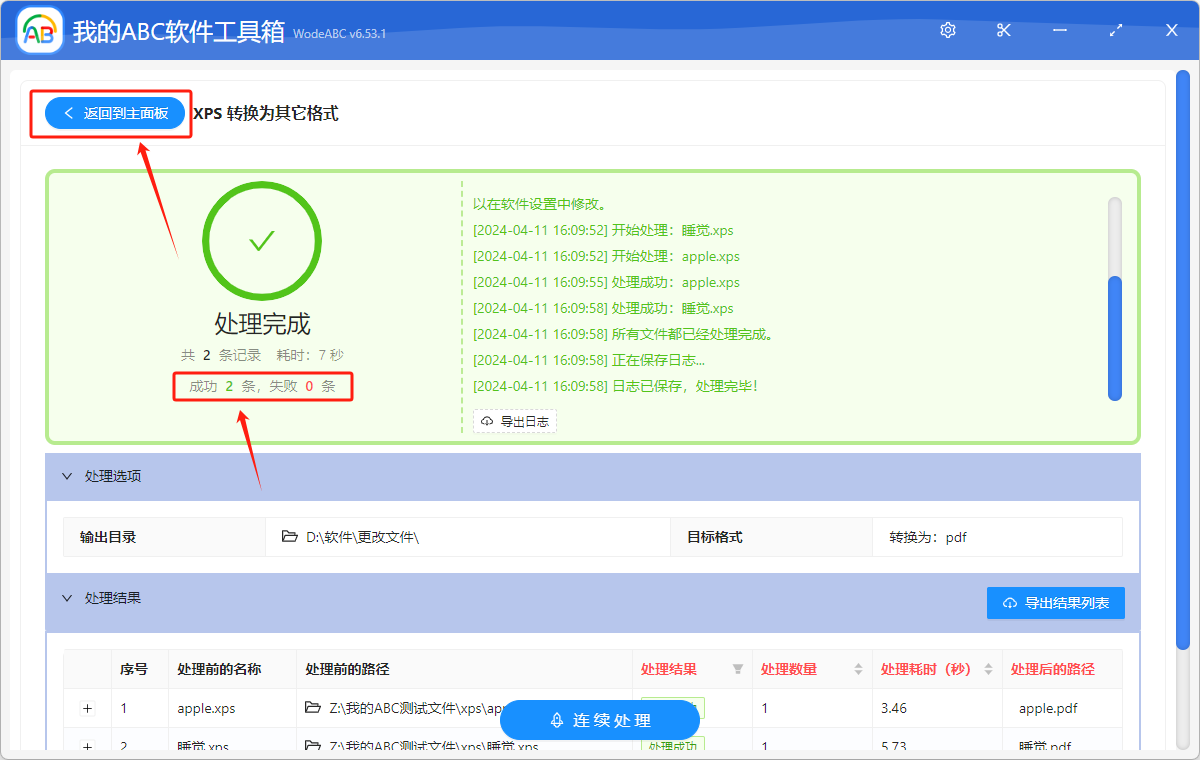This screenshot has height=760, width=1200.
Task: Expand the apple.xps row with plus icon
Action: pyautogui.click(x=88, y=708)
